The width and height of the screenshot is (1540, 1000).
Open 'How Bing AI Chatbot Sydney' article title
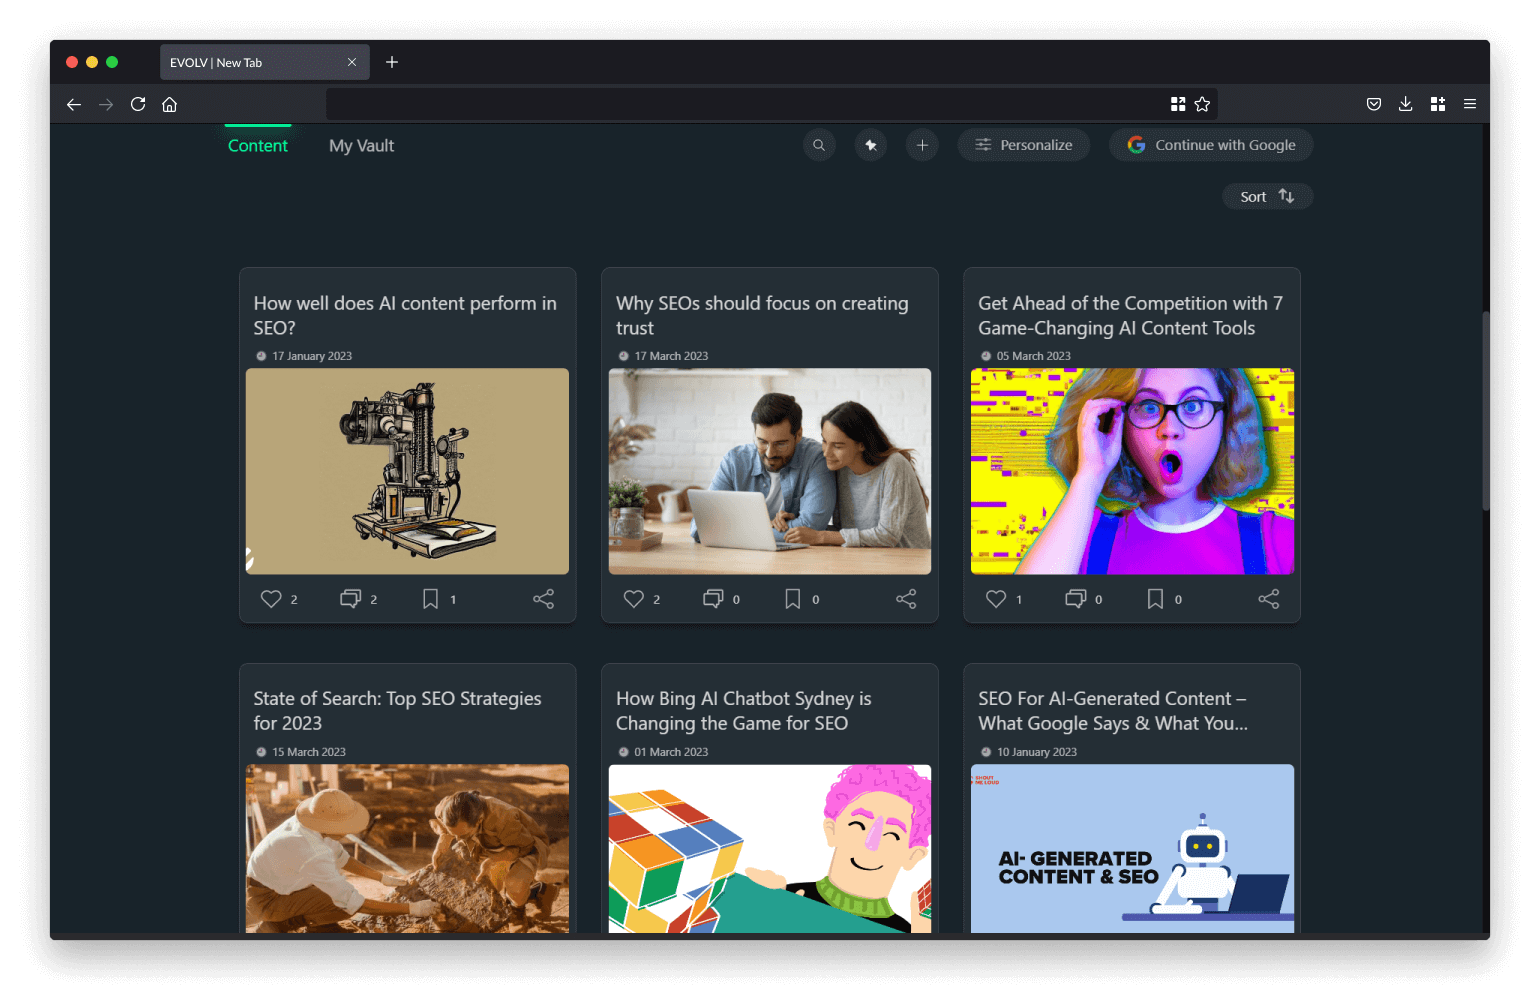[743, 710]
